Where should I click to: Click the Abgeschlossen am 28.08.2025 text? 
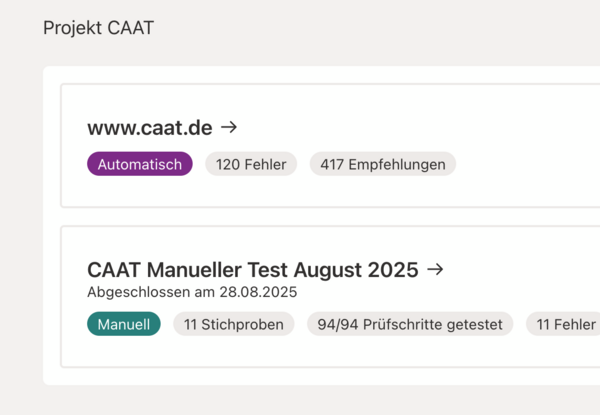pos(192,292)
